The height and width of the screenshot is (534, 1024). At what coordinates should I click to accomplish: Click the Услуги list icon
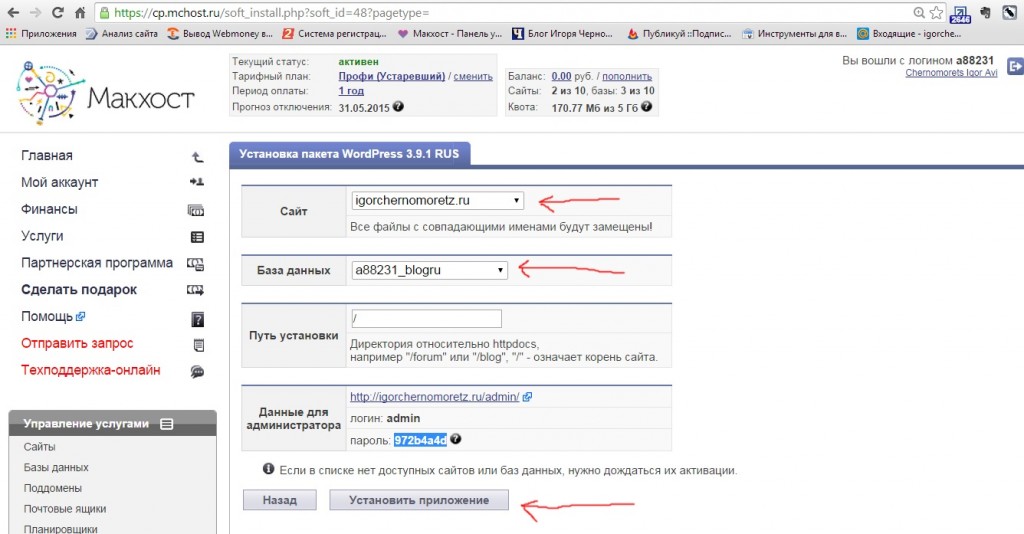[x=197, y=237]
